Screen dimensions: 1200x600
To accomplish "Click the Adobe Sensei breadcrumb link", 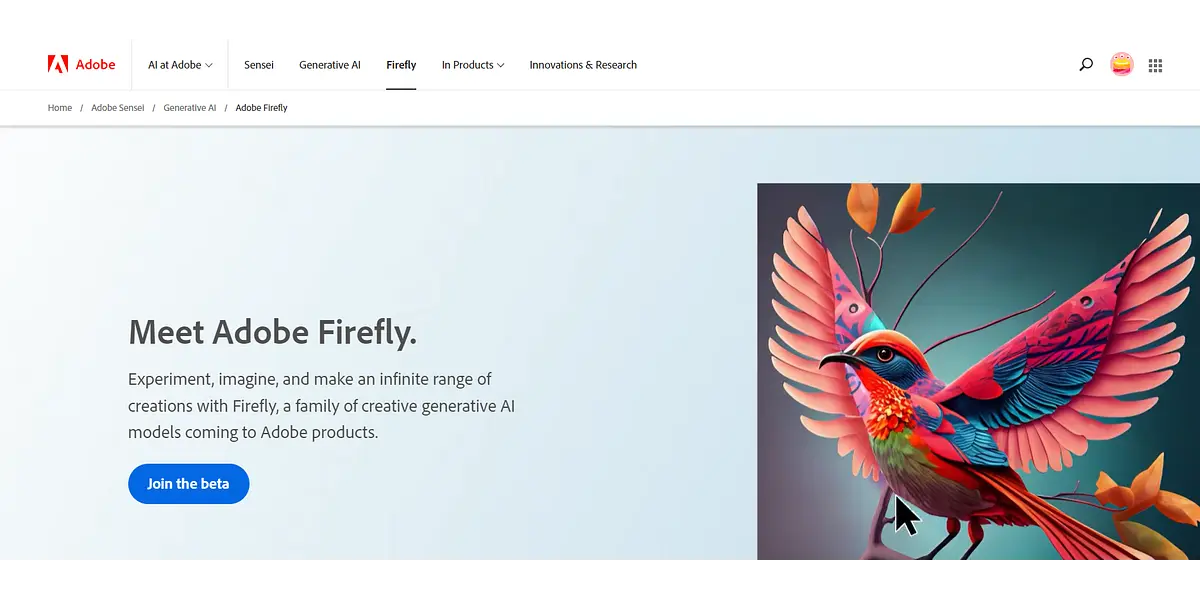I will tap(118, 108).
